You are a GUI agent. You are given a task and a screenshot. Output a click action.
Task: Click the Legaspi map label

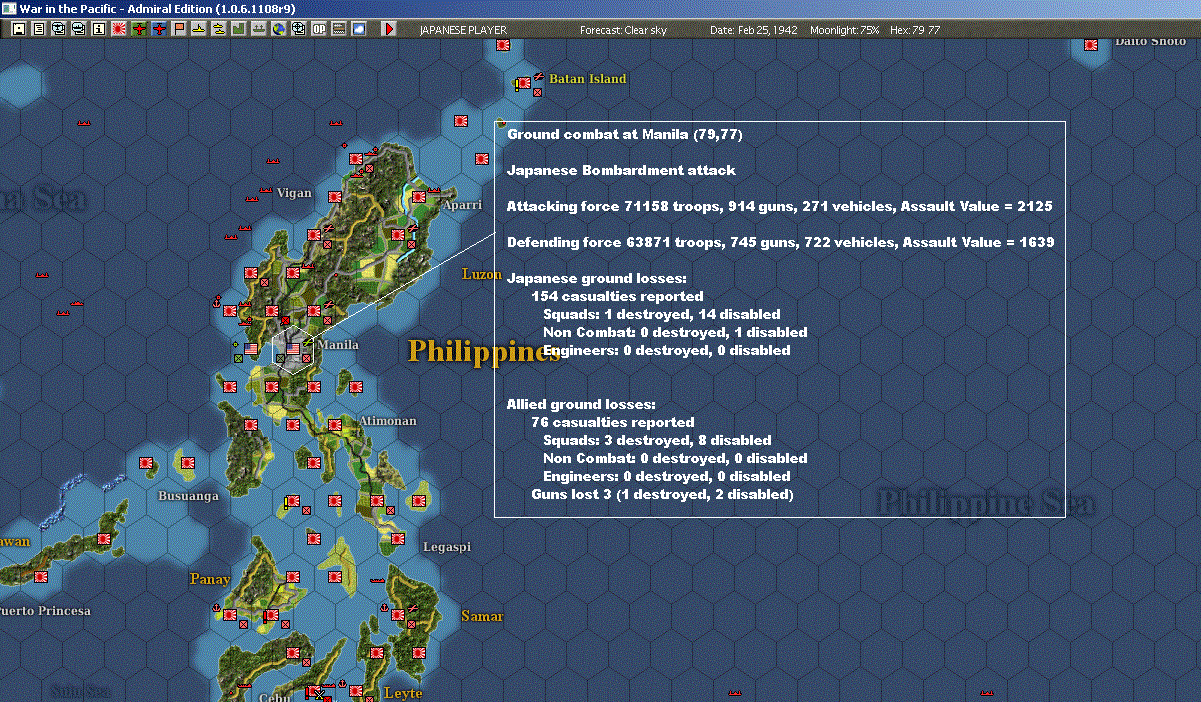[447, 548]
